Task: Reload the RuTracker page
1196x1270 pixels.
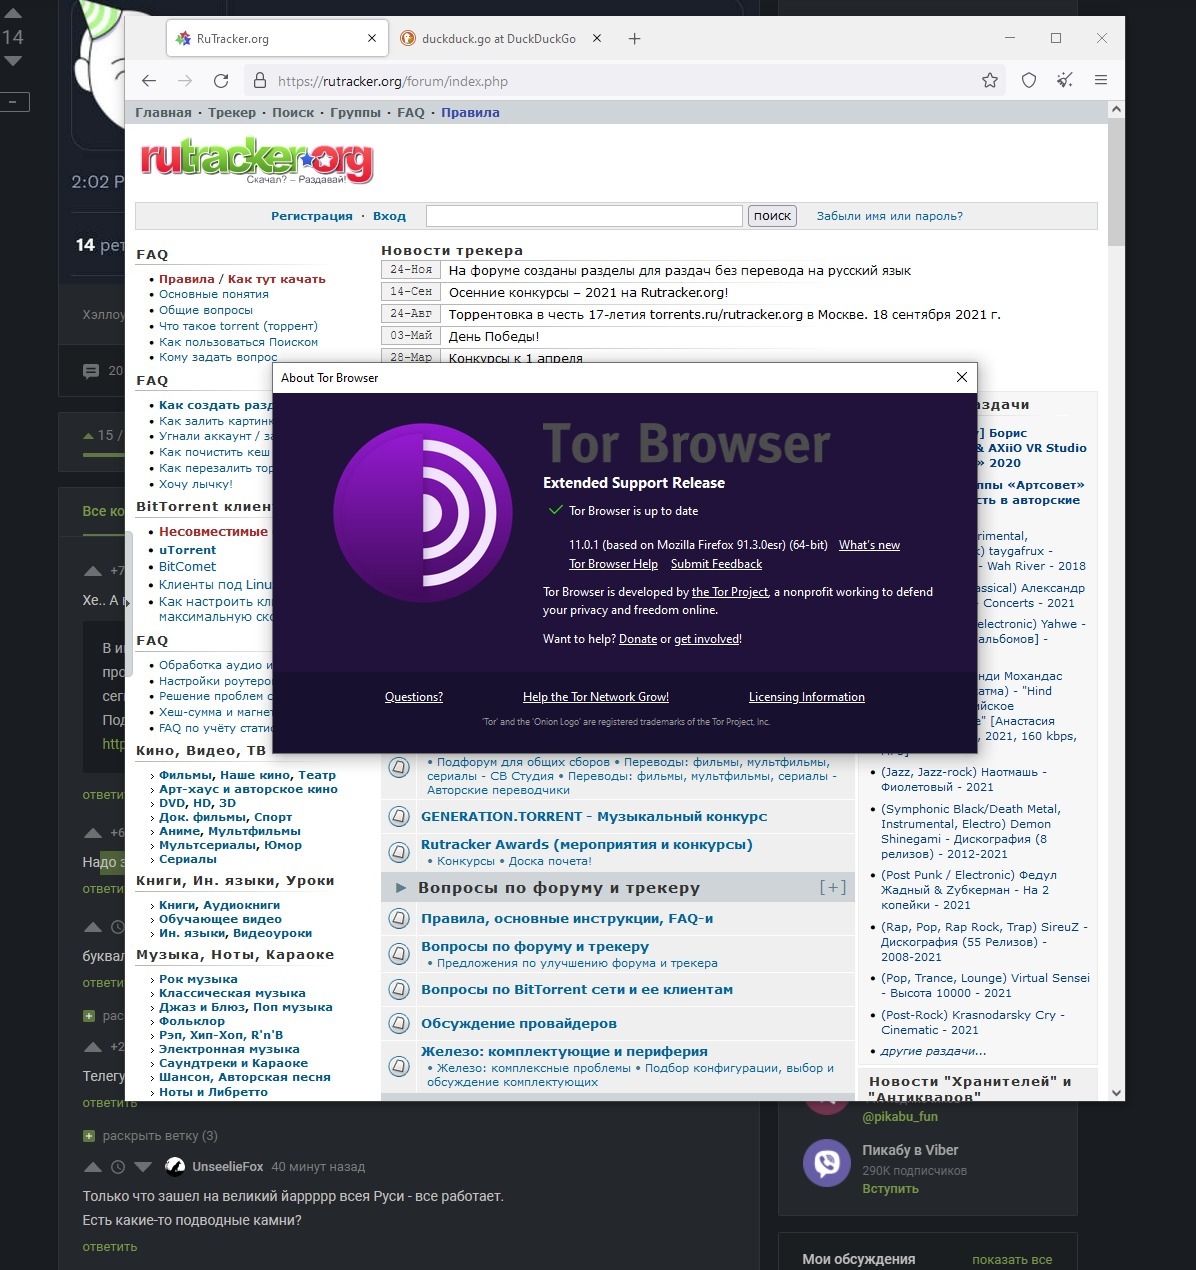Action: point(221,81)
